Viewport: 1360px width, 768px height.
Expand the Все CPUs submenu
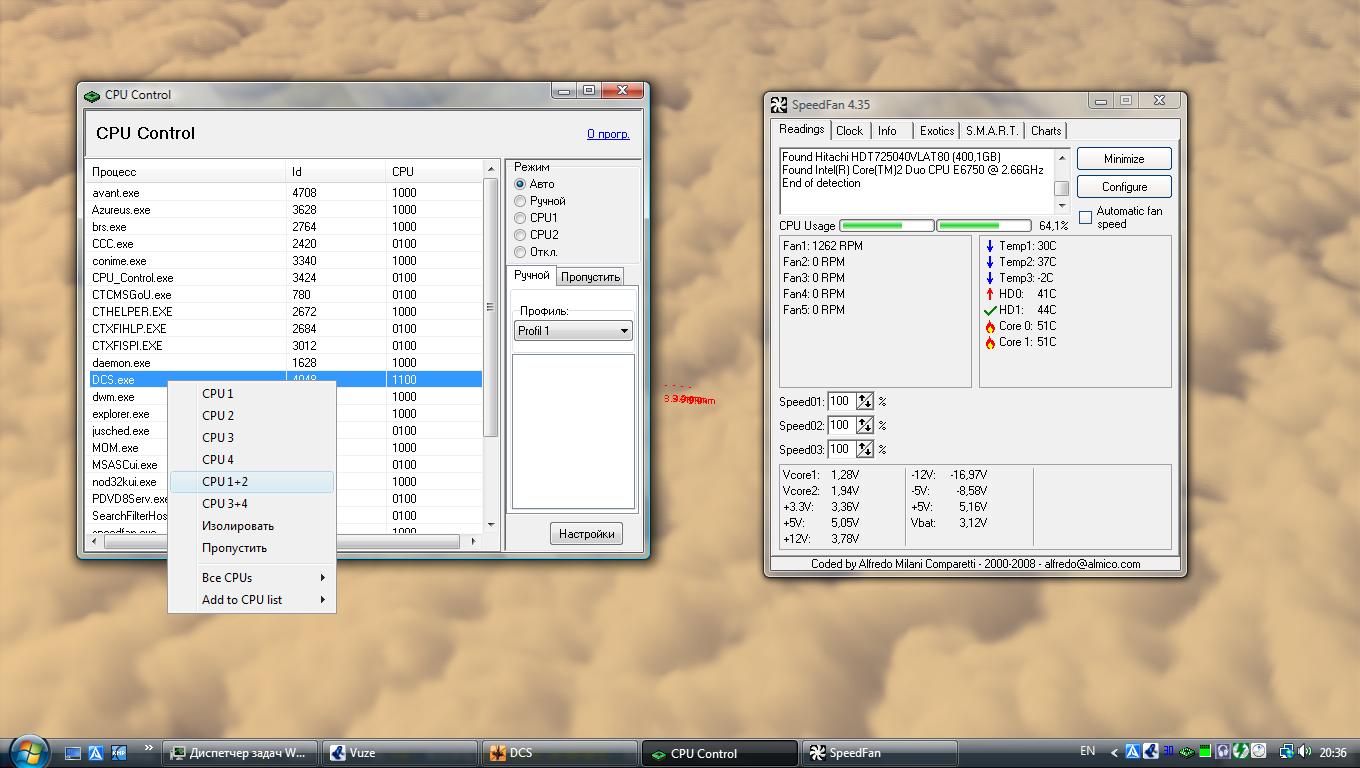pyautogui.click(x=252, y=578)
